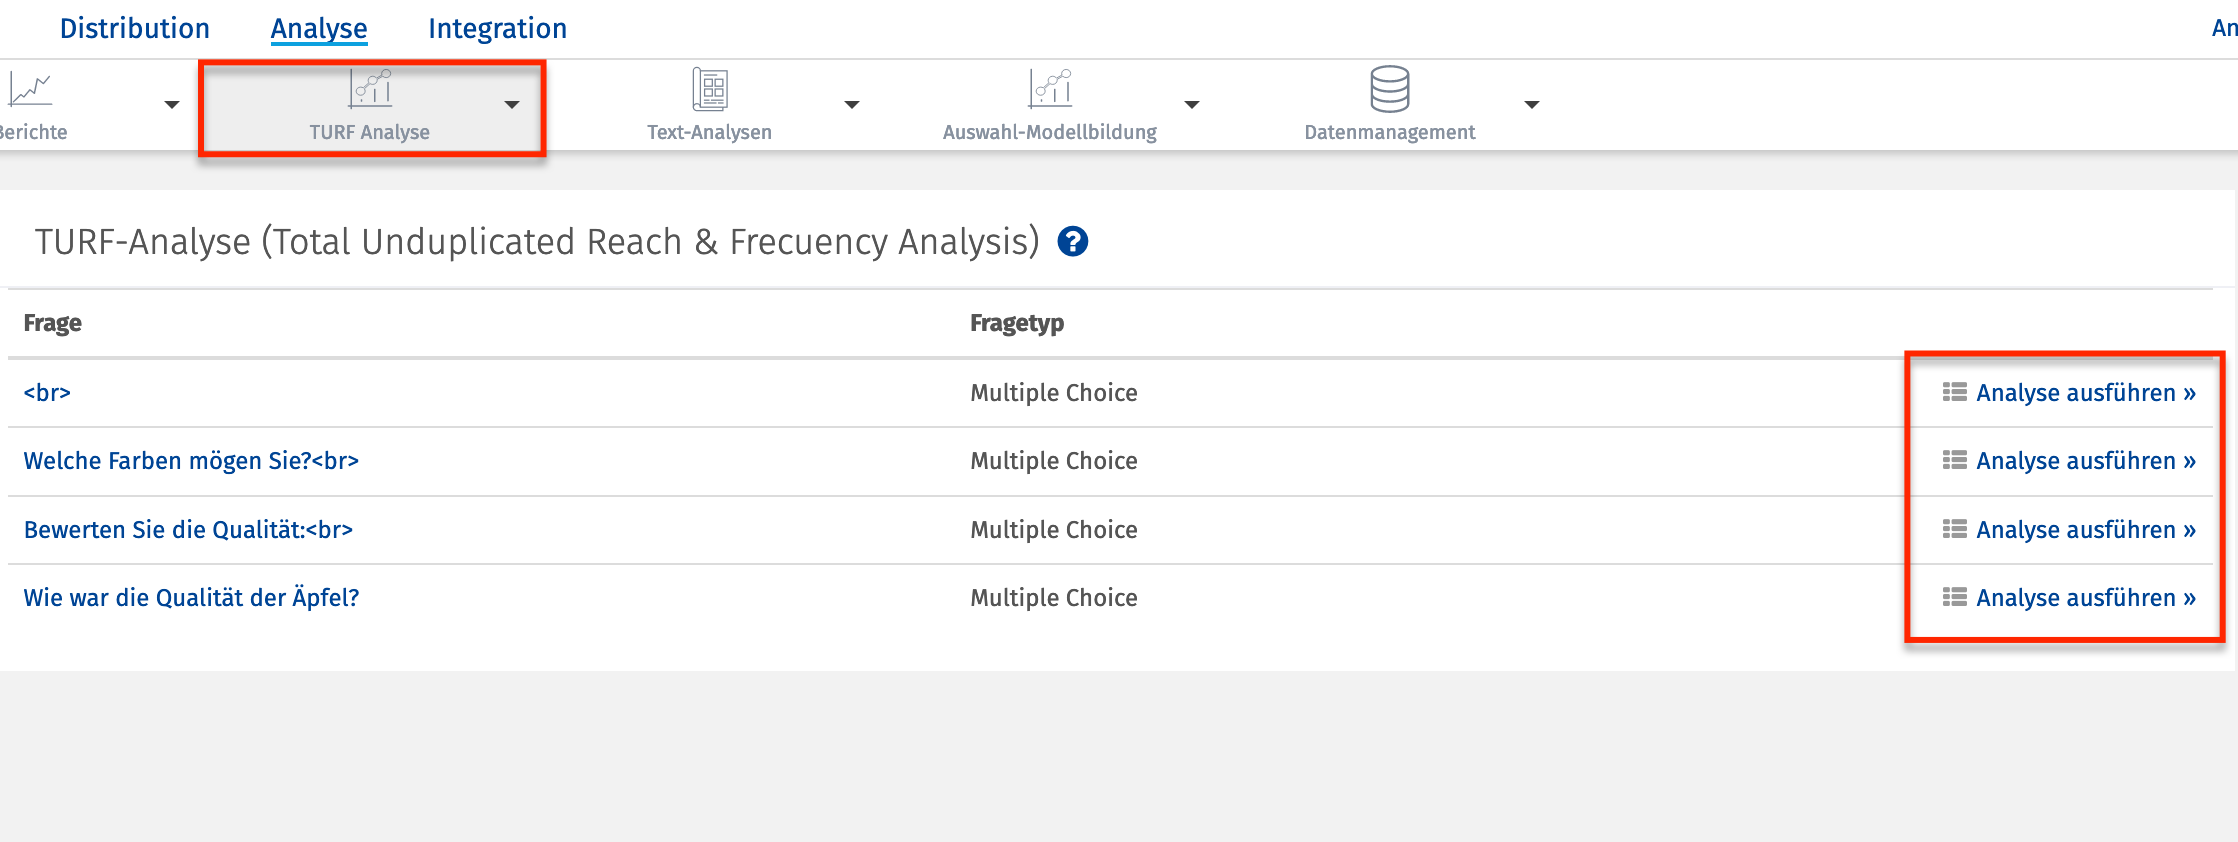
Task: Click the TURF Analyse chart icon
Action: click(370, 88)
